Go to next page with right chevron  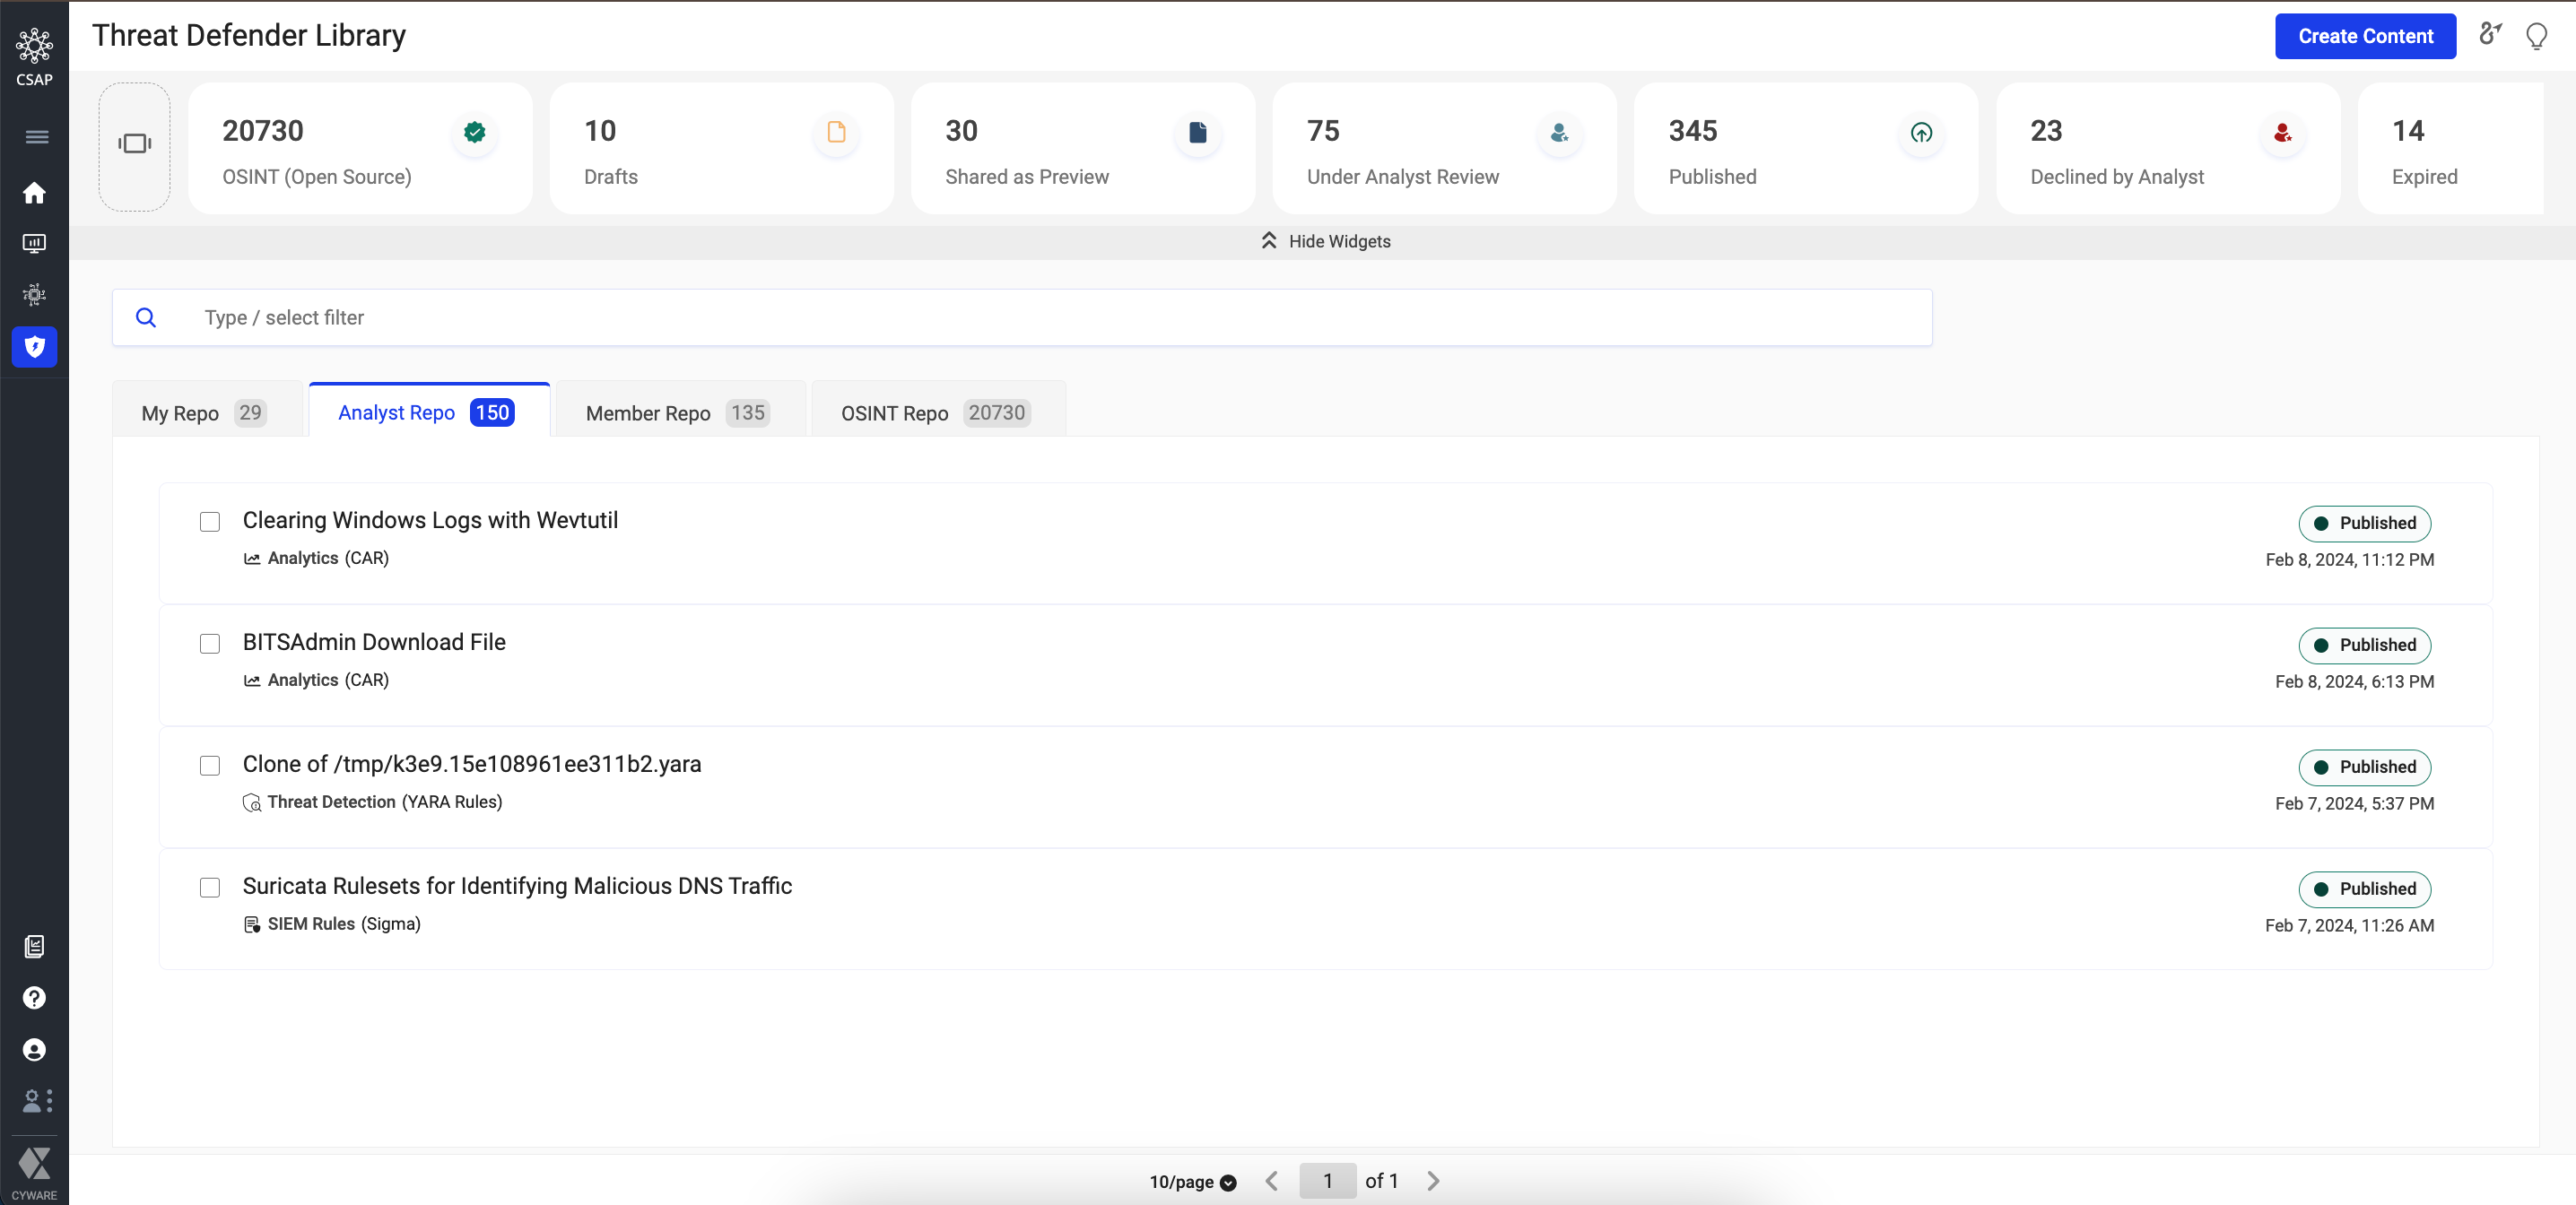point(1433,1180)
